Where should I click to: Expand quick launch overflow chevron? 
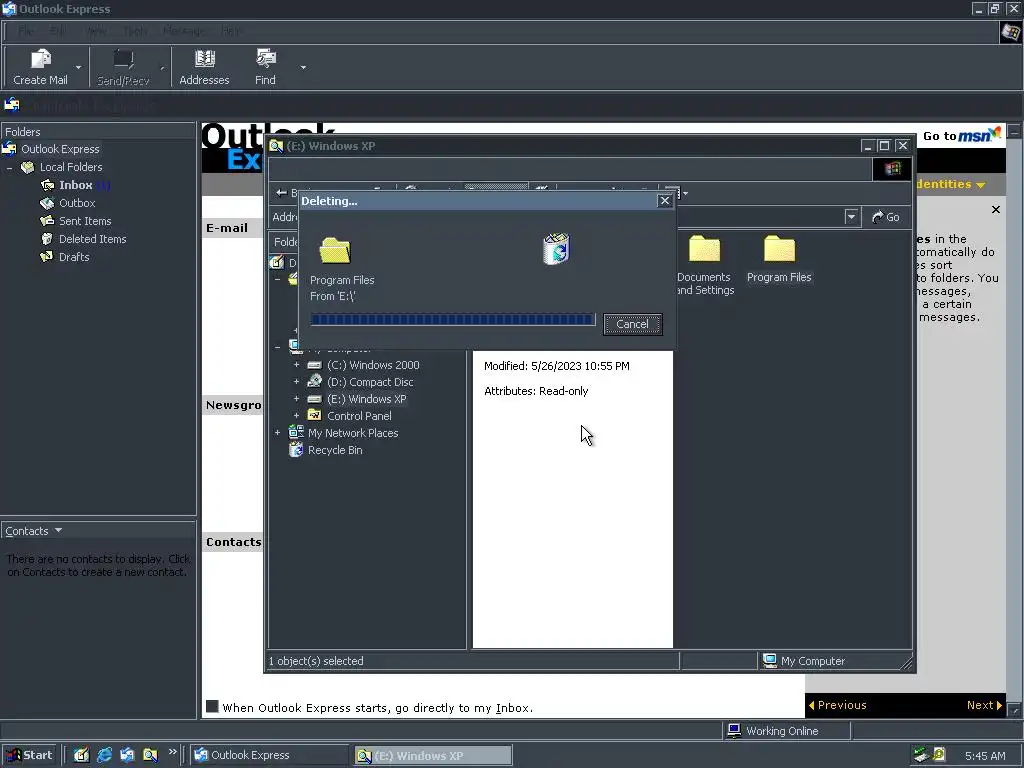pyautogui.click(x=172, y=752)
